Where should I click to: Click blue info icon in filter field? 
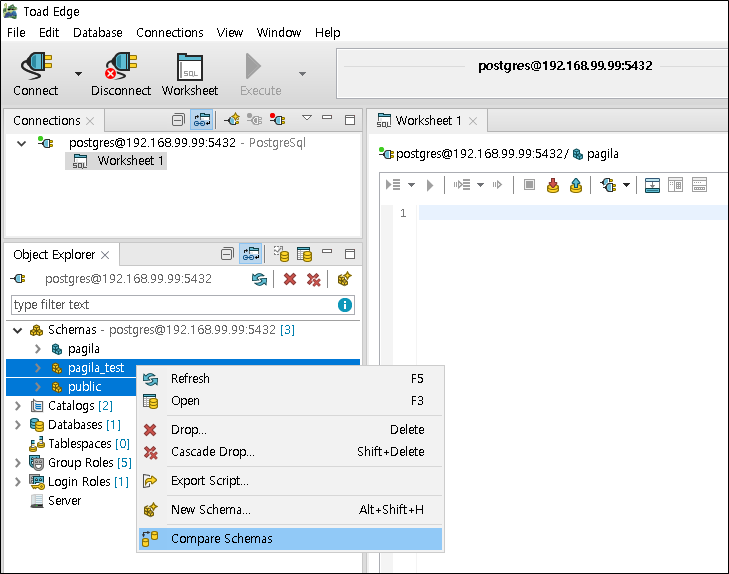(x=345, y=305)
